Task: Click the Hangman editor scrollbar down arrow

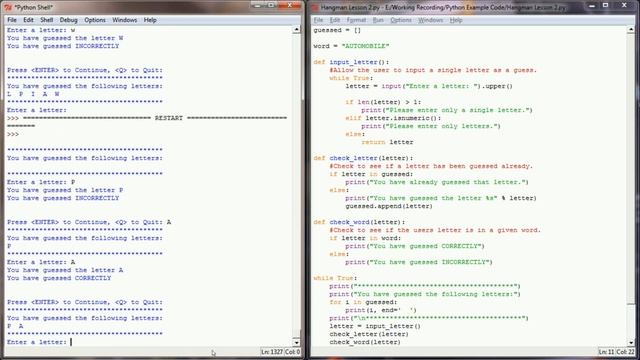Action: [x=631, y=342]
